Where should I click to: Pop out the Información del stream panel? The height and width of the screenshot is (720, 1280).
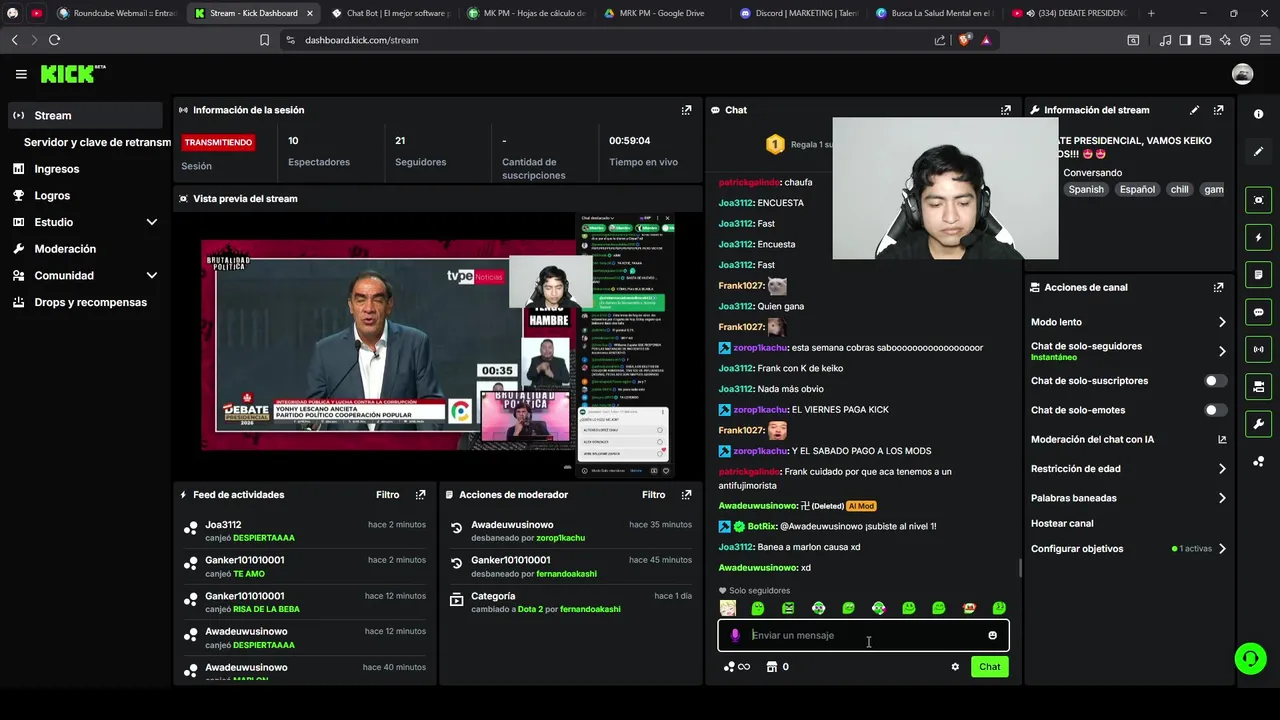(1218, 110)
